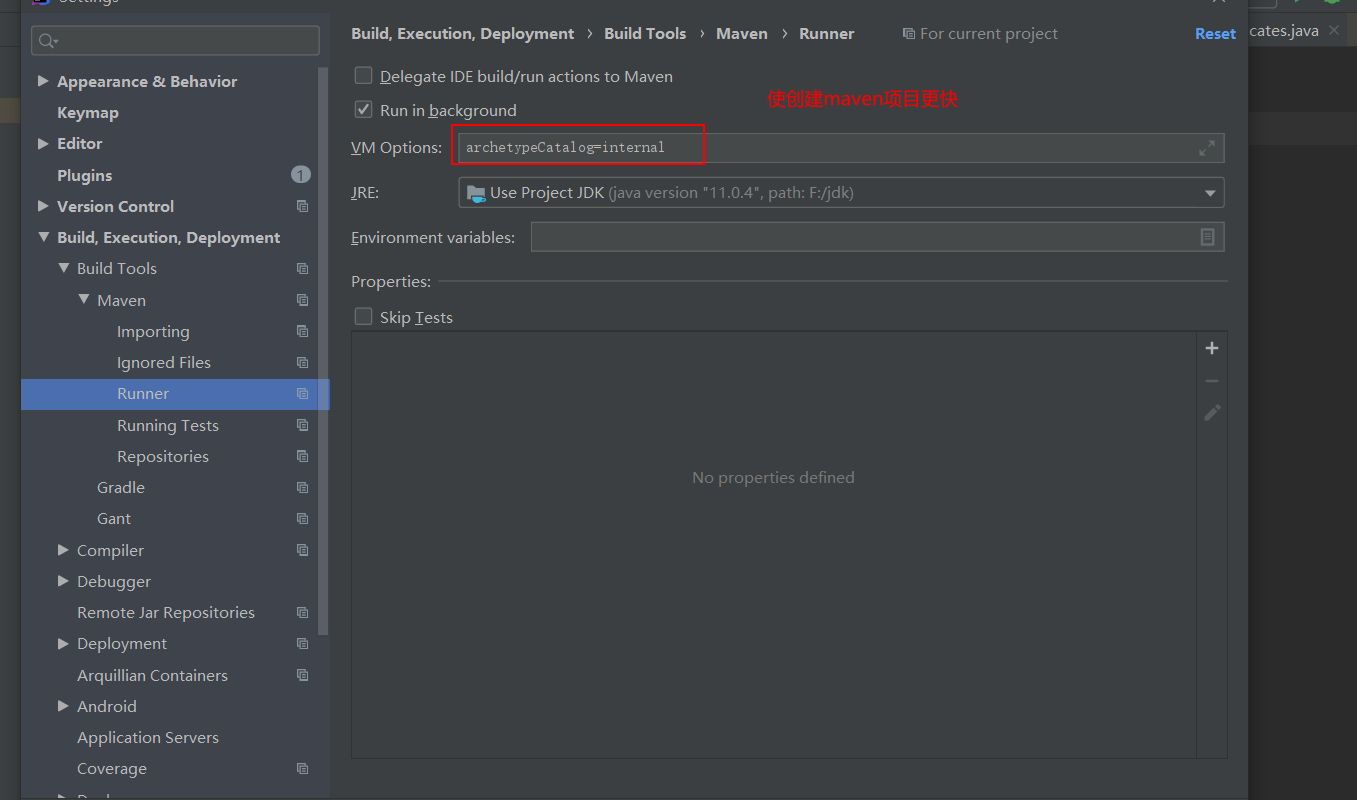The image size is (1357, 800).
Task: Click project-level icon beside Gant
Action: (302, 518)
